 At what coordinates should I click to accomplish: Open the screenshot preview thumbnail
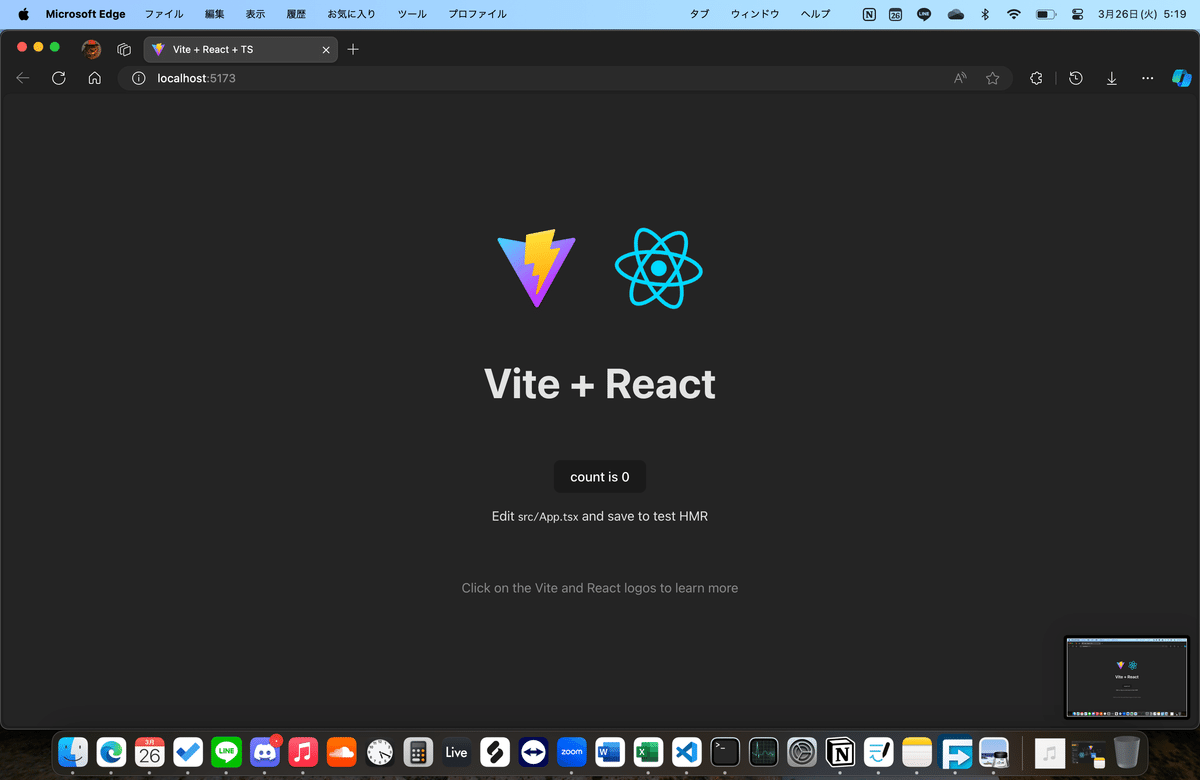pyautogui.click(x=1126, y=677)
